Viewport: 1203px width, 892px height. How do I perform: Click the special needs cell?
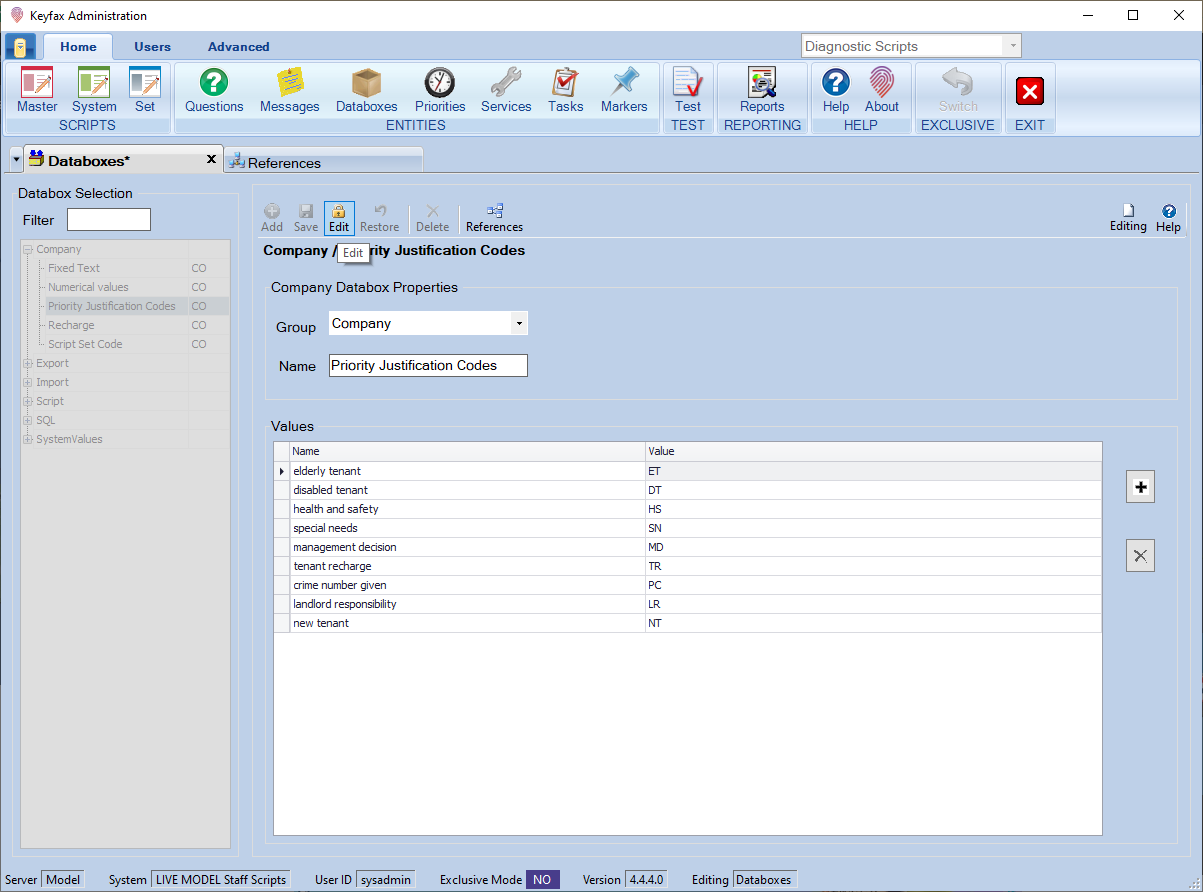tap(467, 528)
